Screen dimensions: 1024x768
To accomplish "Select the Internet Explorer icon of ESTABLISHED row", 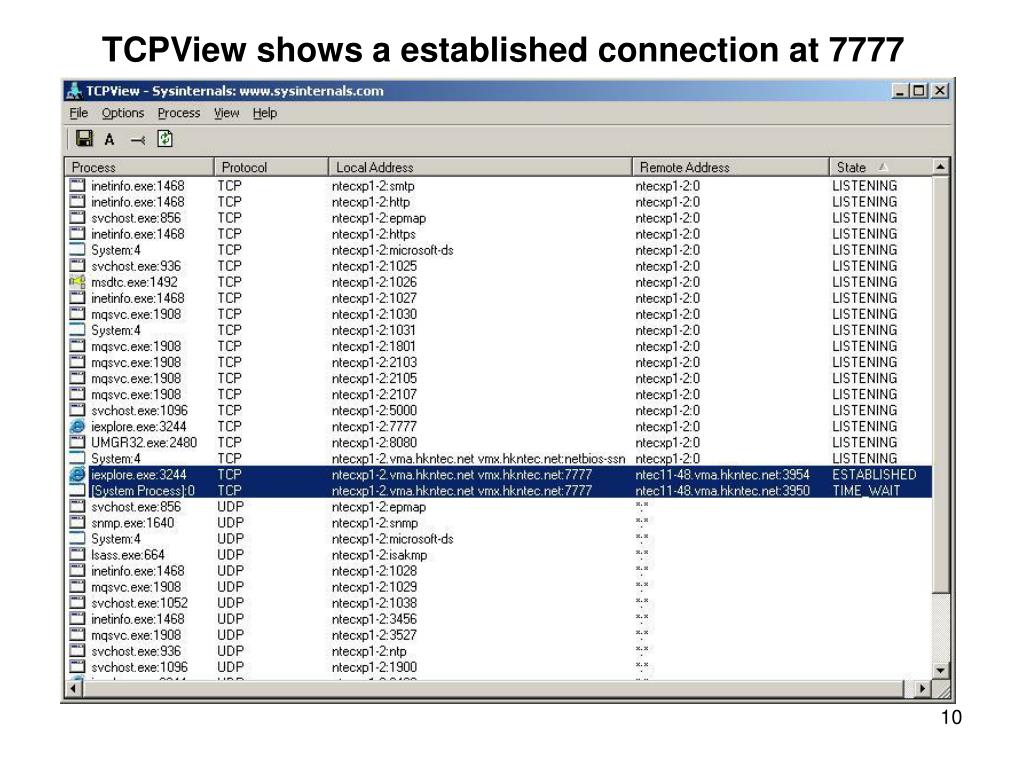I will (x=76, y=475).
